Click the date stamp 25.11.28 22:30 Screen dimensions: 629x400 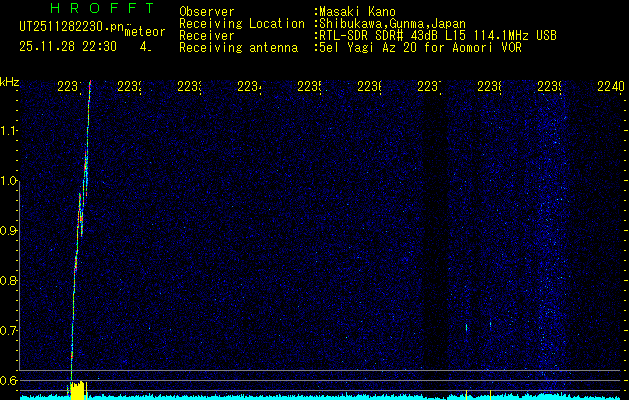68,47
